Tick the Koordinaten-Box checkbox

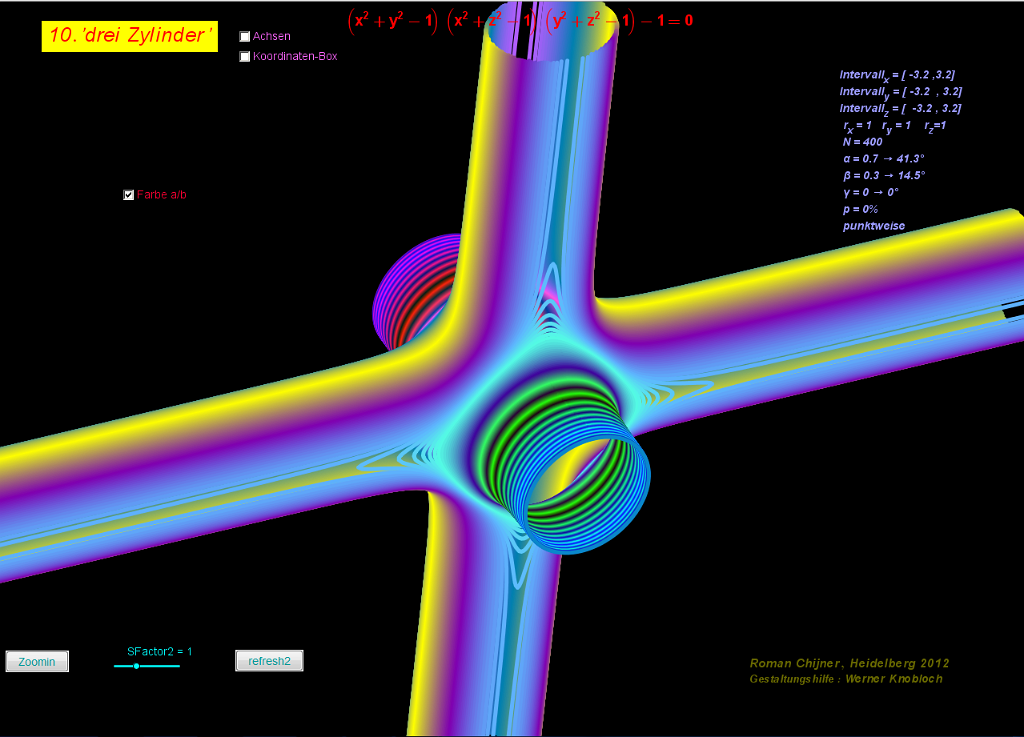(x=245, y=57)
